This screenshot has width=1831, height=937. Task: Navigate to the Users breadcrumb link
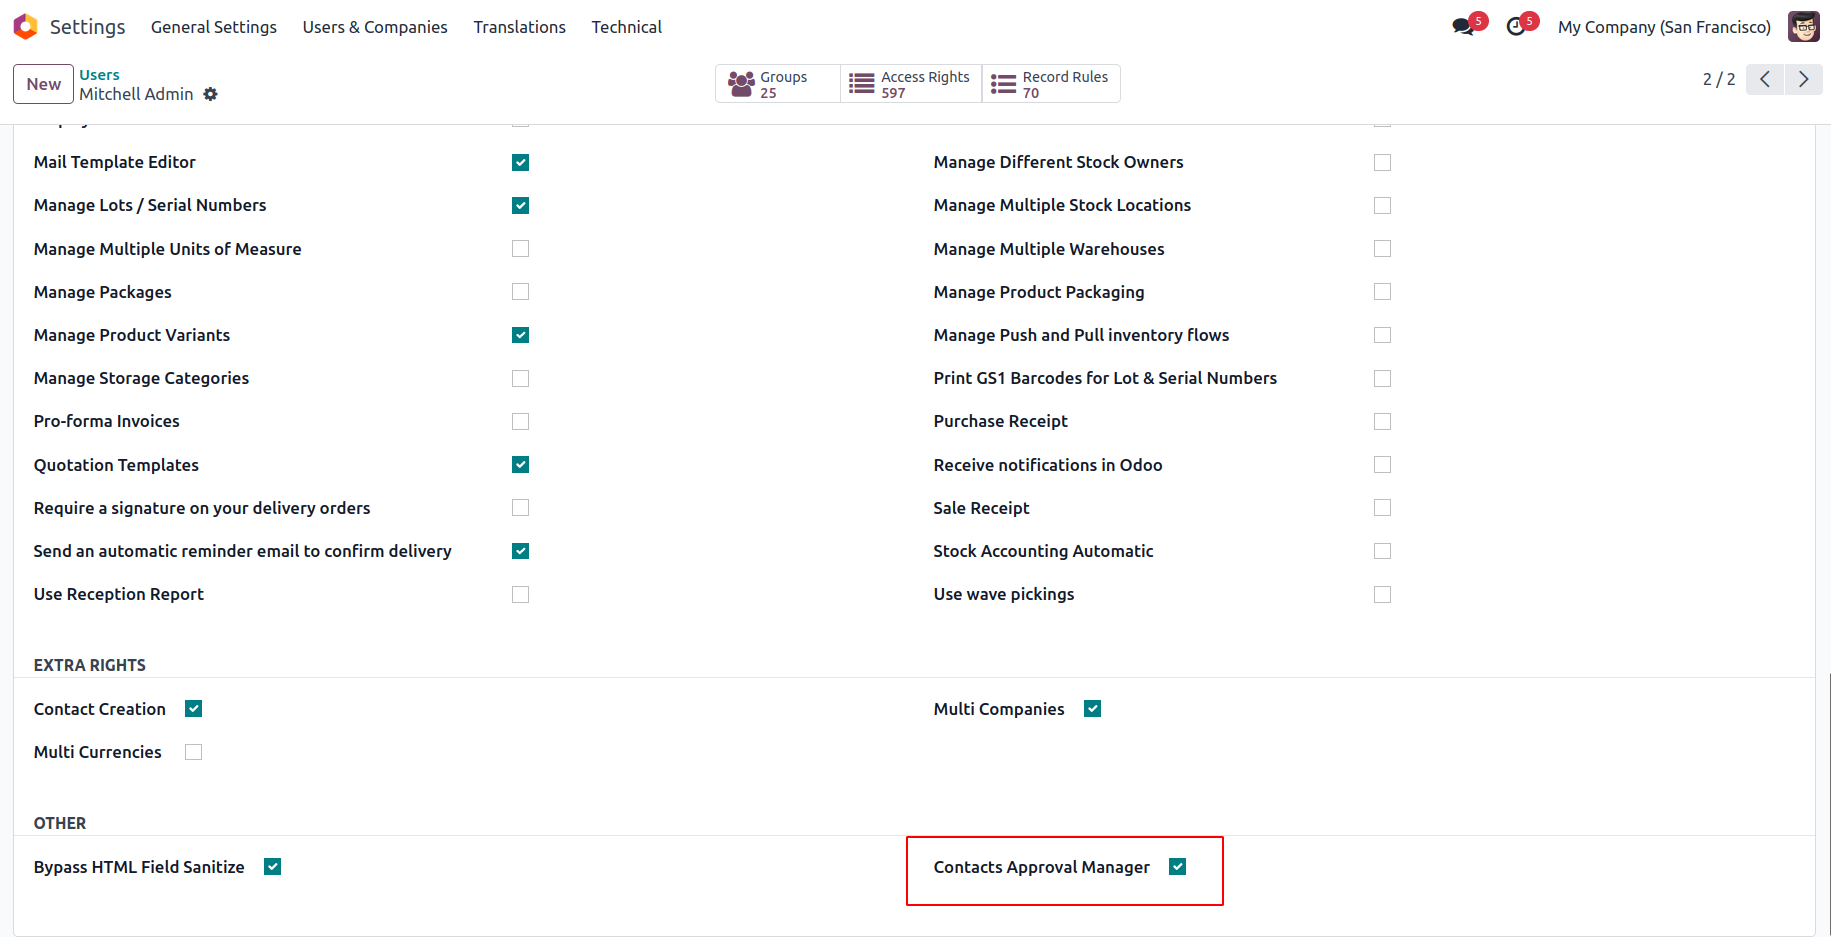(99, 75)
